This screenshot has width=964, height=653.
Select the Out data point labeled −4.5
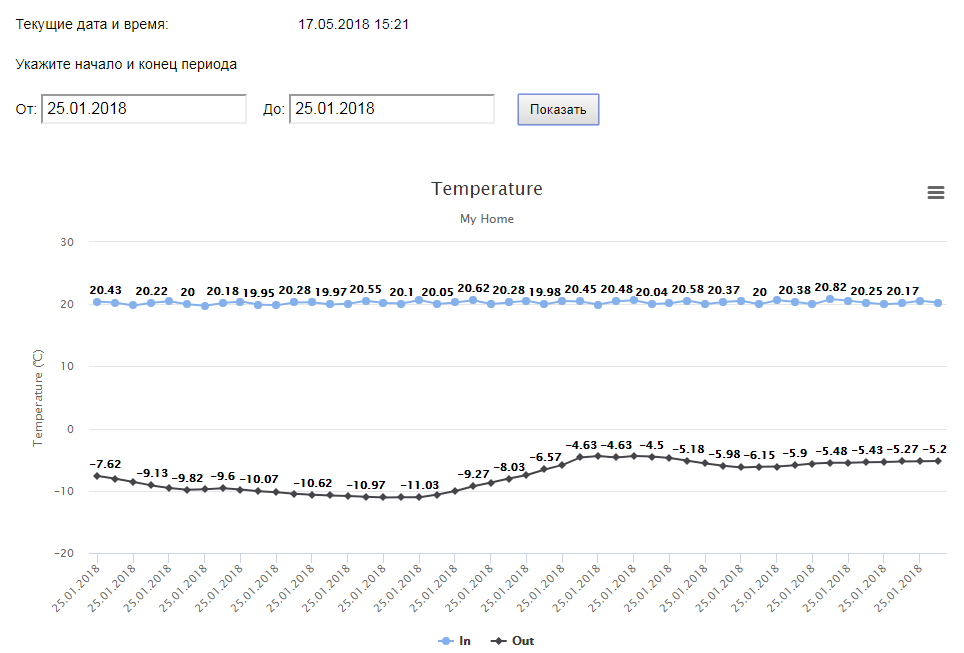coord(652,457)
